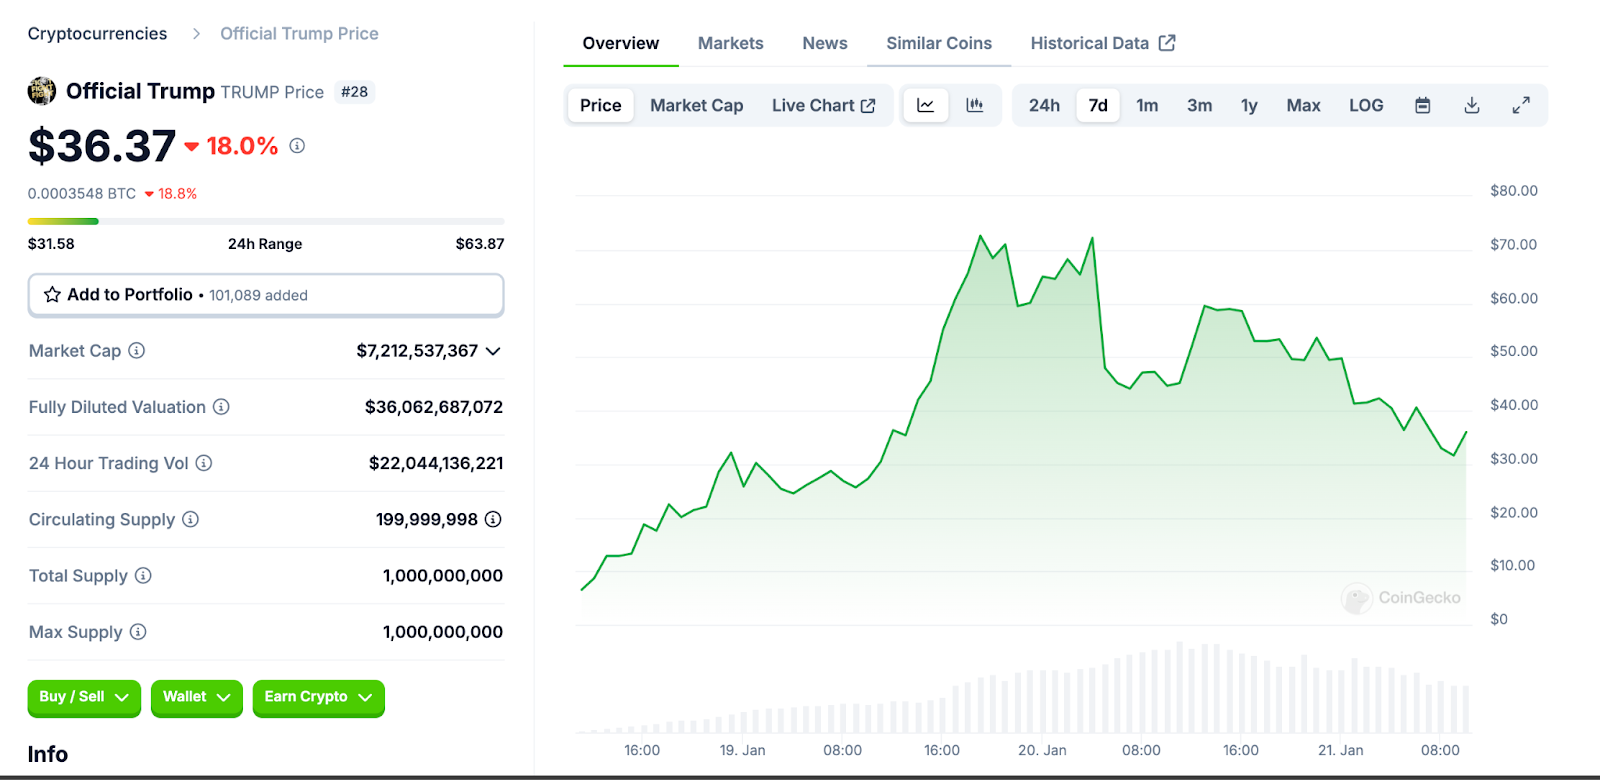Open 24 Hour Trading Vol info icon
Image resolution: width=1600 pixels, height=780 pixels.
point(204,463)
